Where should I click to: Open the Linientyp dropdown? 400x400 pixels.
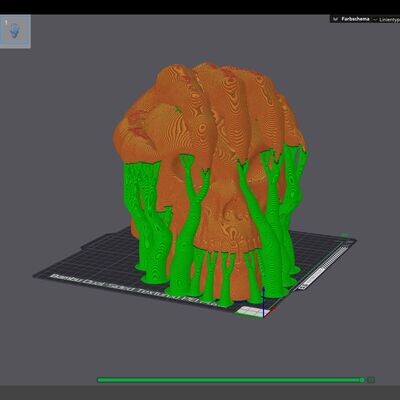click(388, 20)
